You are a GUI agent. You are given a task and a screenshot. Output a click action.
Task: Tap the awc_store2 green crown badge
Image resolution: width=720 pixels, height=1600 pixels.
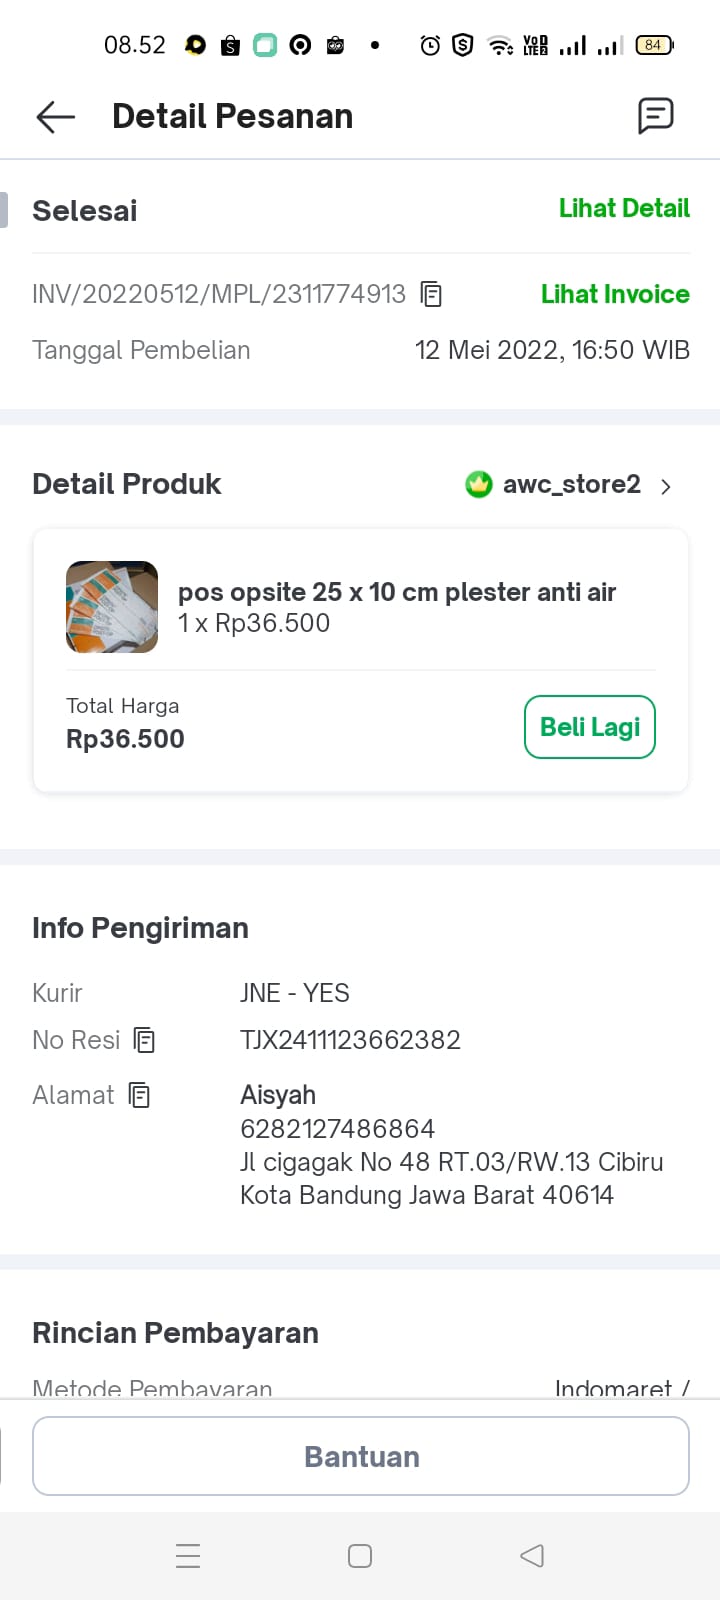(479, 485)
